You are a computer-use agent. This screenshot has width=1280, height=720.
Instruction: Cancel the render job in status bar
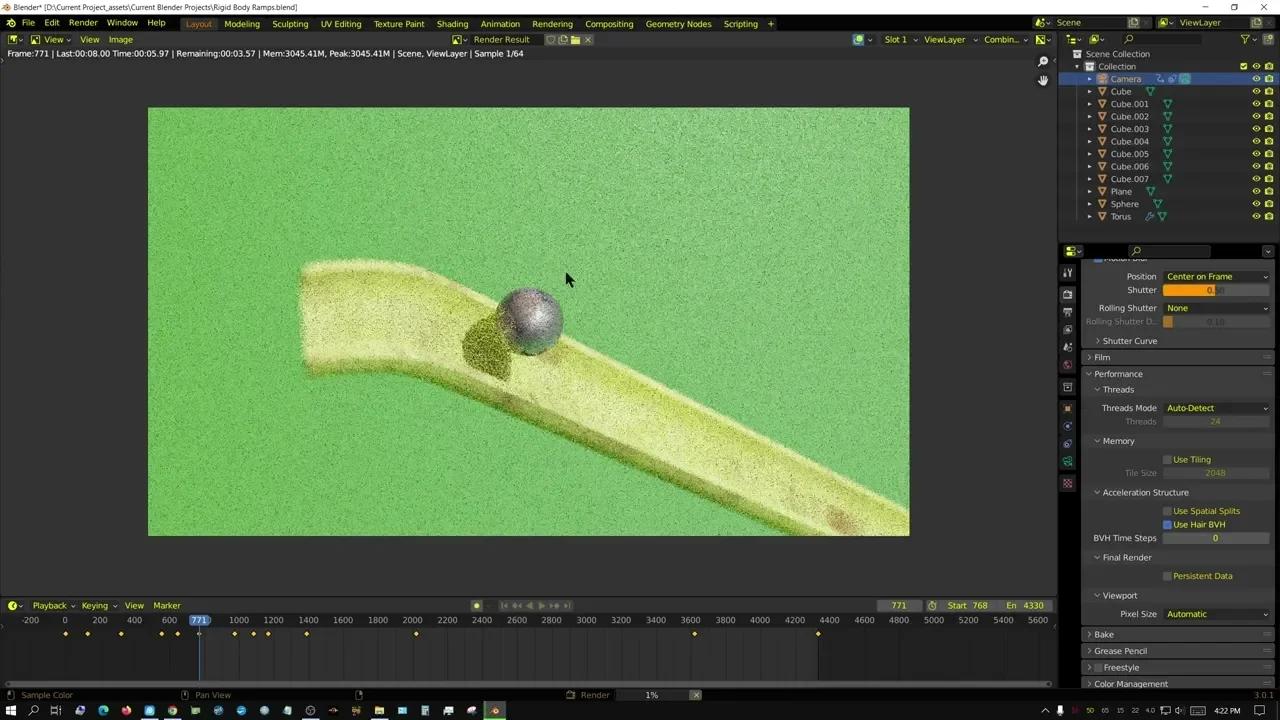(696, 695)
